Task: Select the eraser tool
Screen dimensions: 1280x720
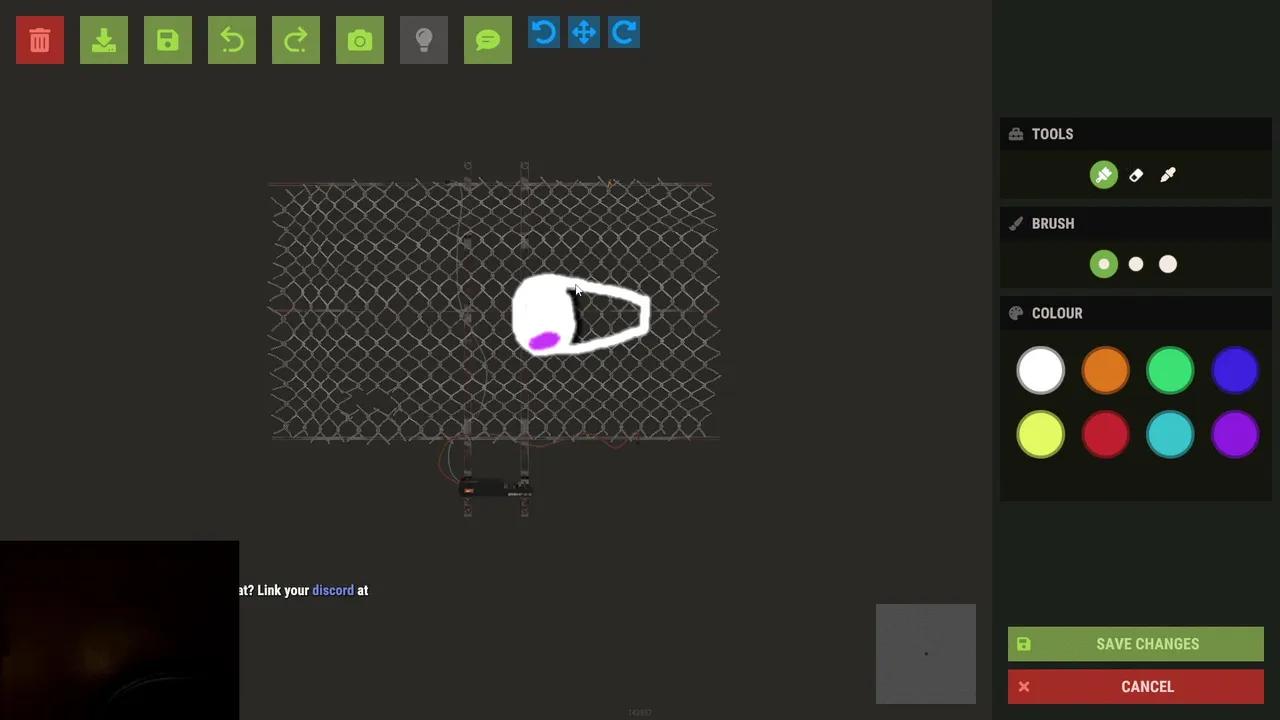Action: pyautogui.click(x=1136, y=175)
